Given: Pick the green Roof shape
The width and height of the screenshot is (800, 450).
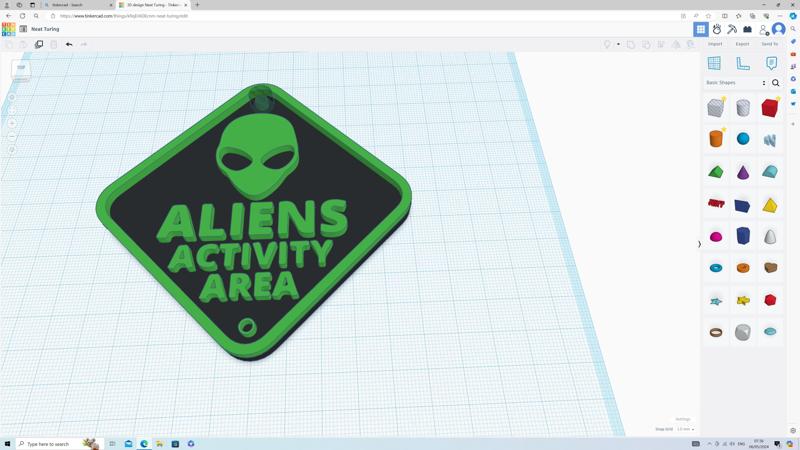Looking at the screenshot, I should point(716,172).
